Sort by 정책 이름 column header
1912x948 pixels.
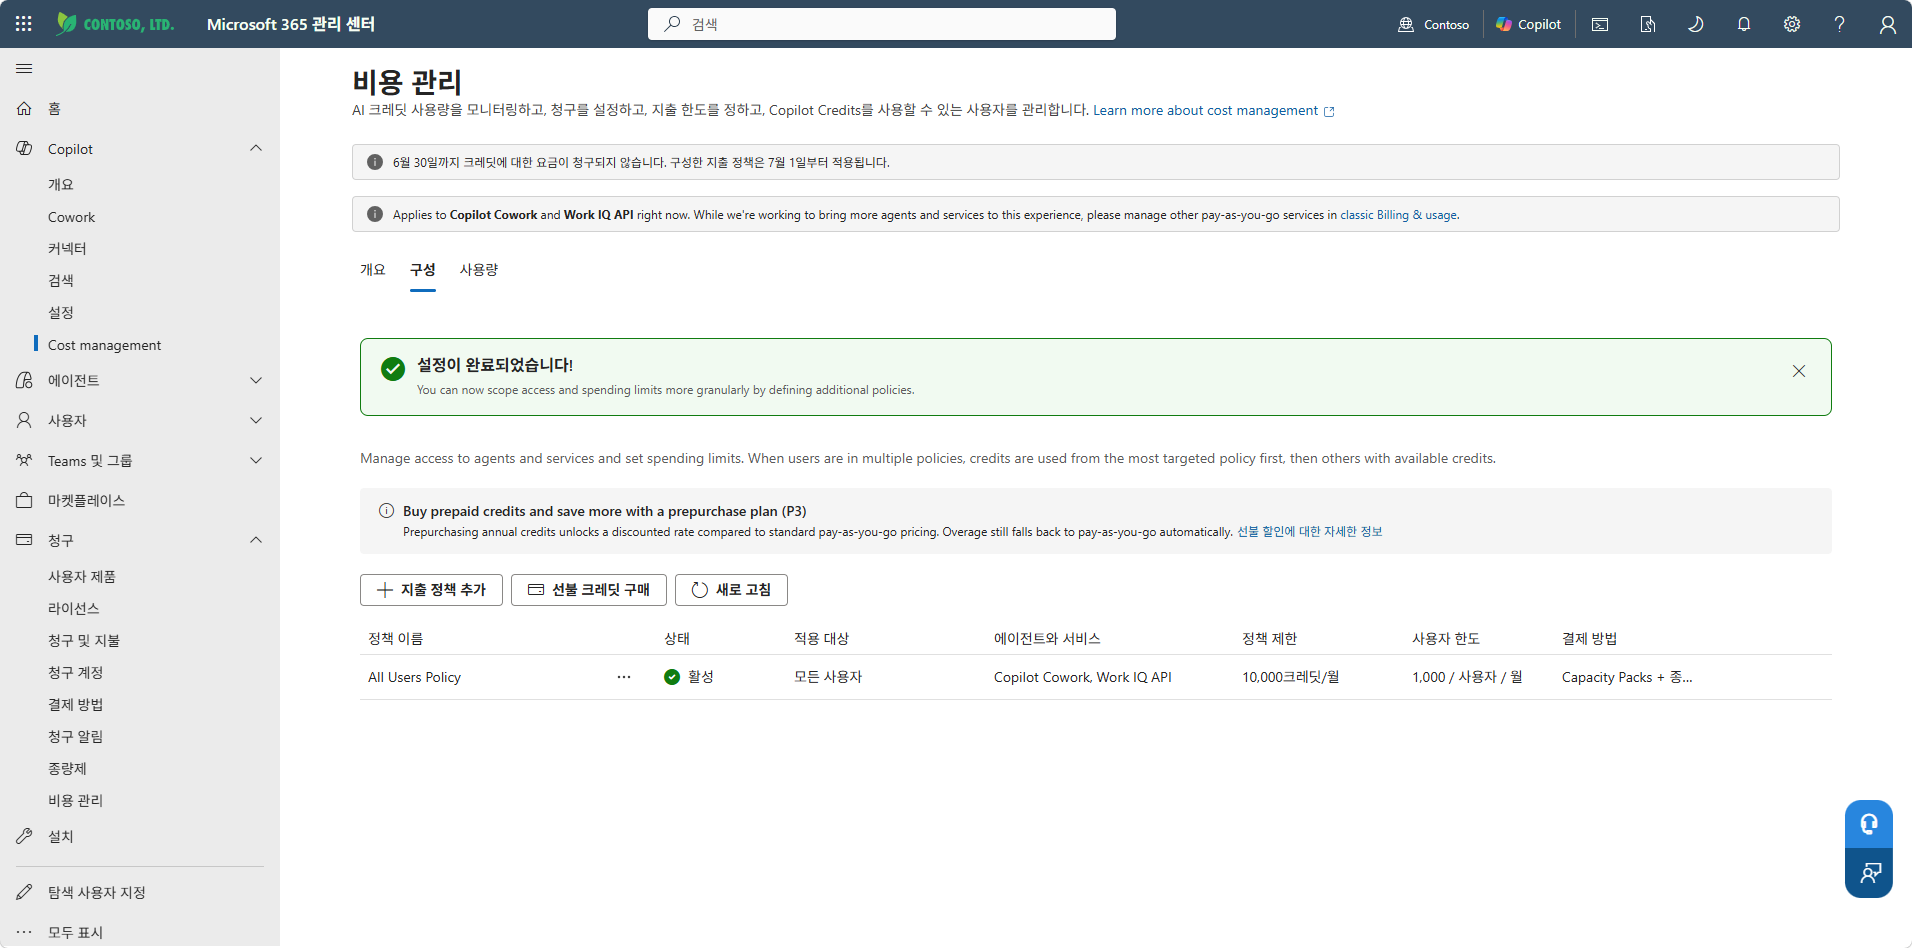395,638
